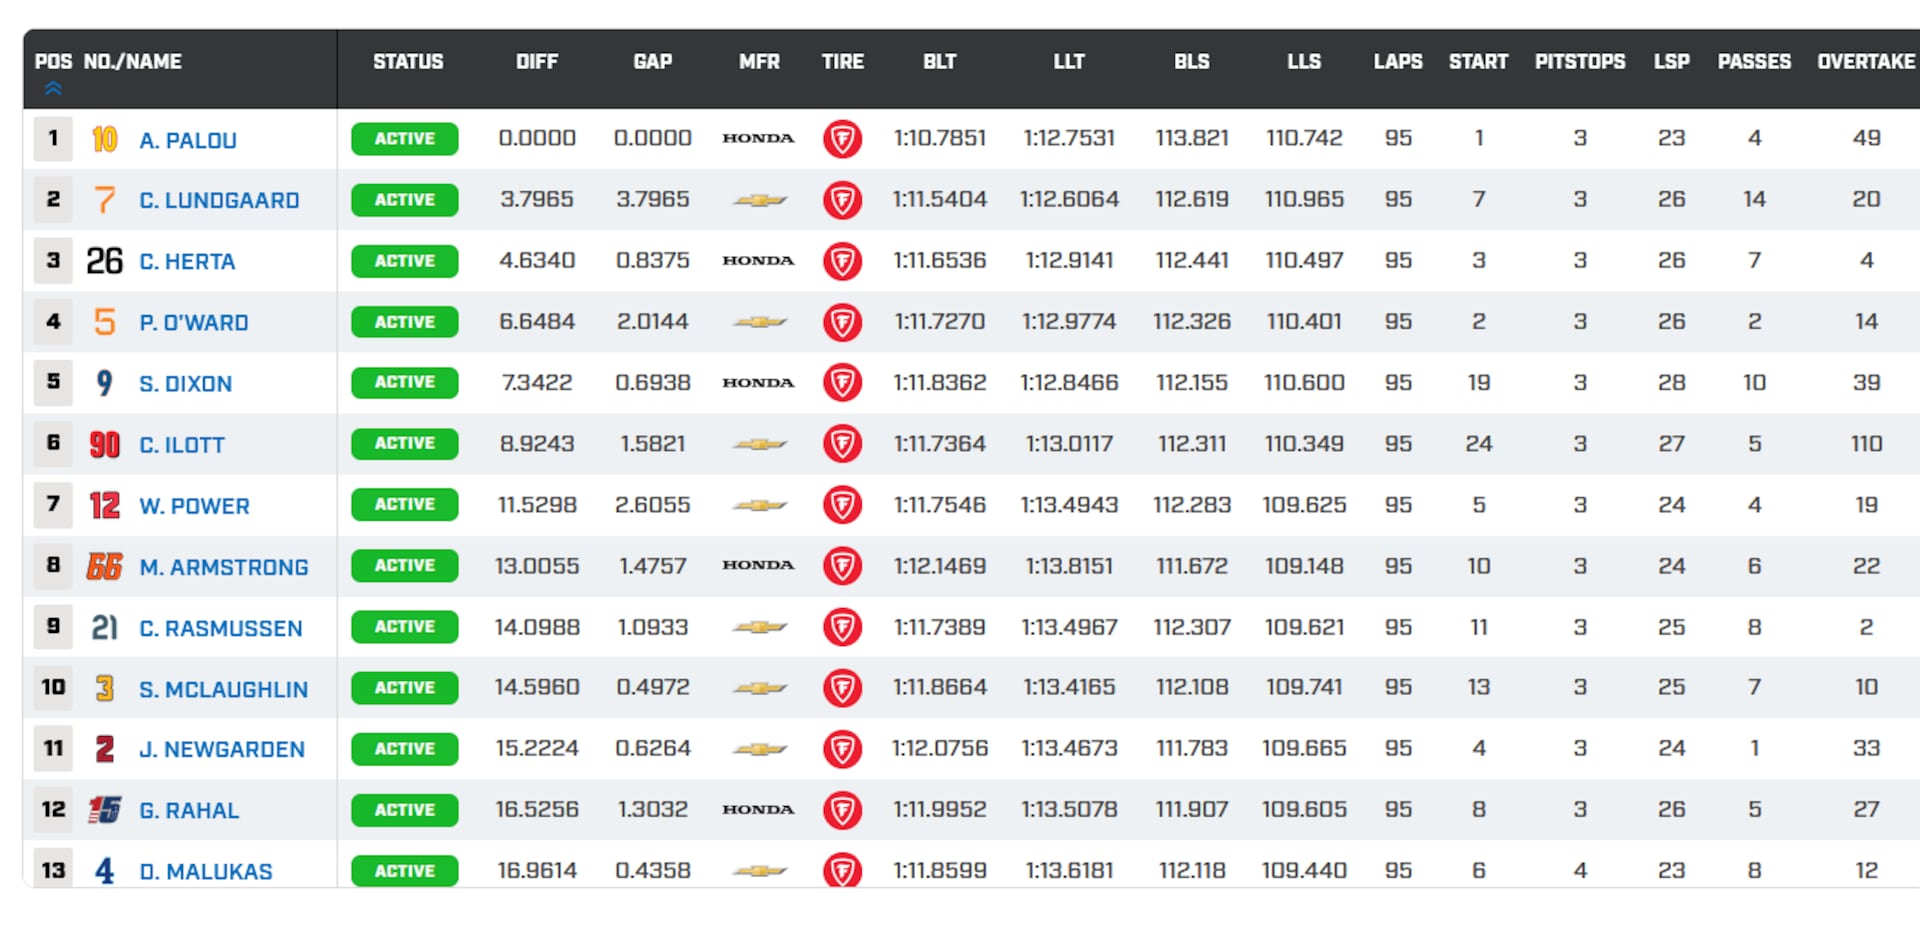Viewport: 1920px width, 935px height.
Task: Click the Firestone tire icon in Malukas's row
Action: [842, 870]
